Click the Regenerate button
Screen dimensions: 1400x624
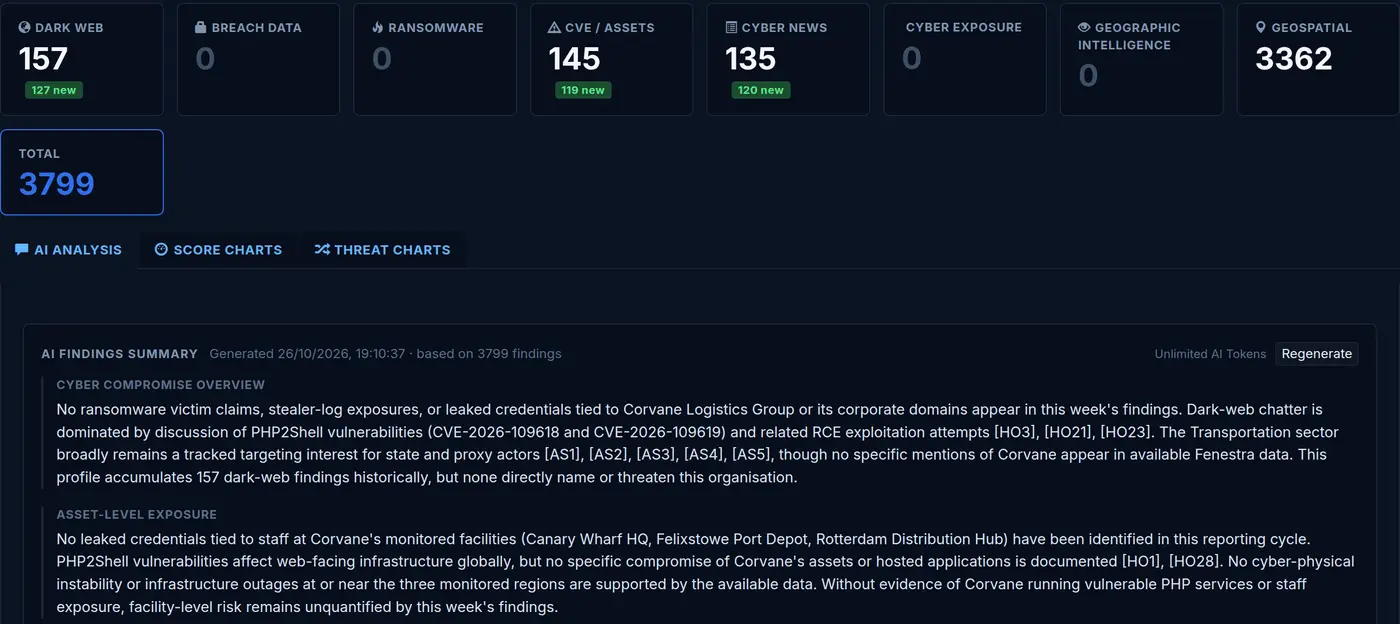(x=1317, y=354)
